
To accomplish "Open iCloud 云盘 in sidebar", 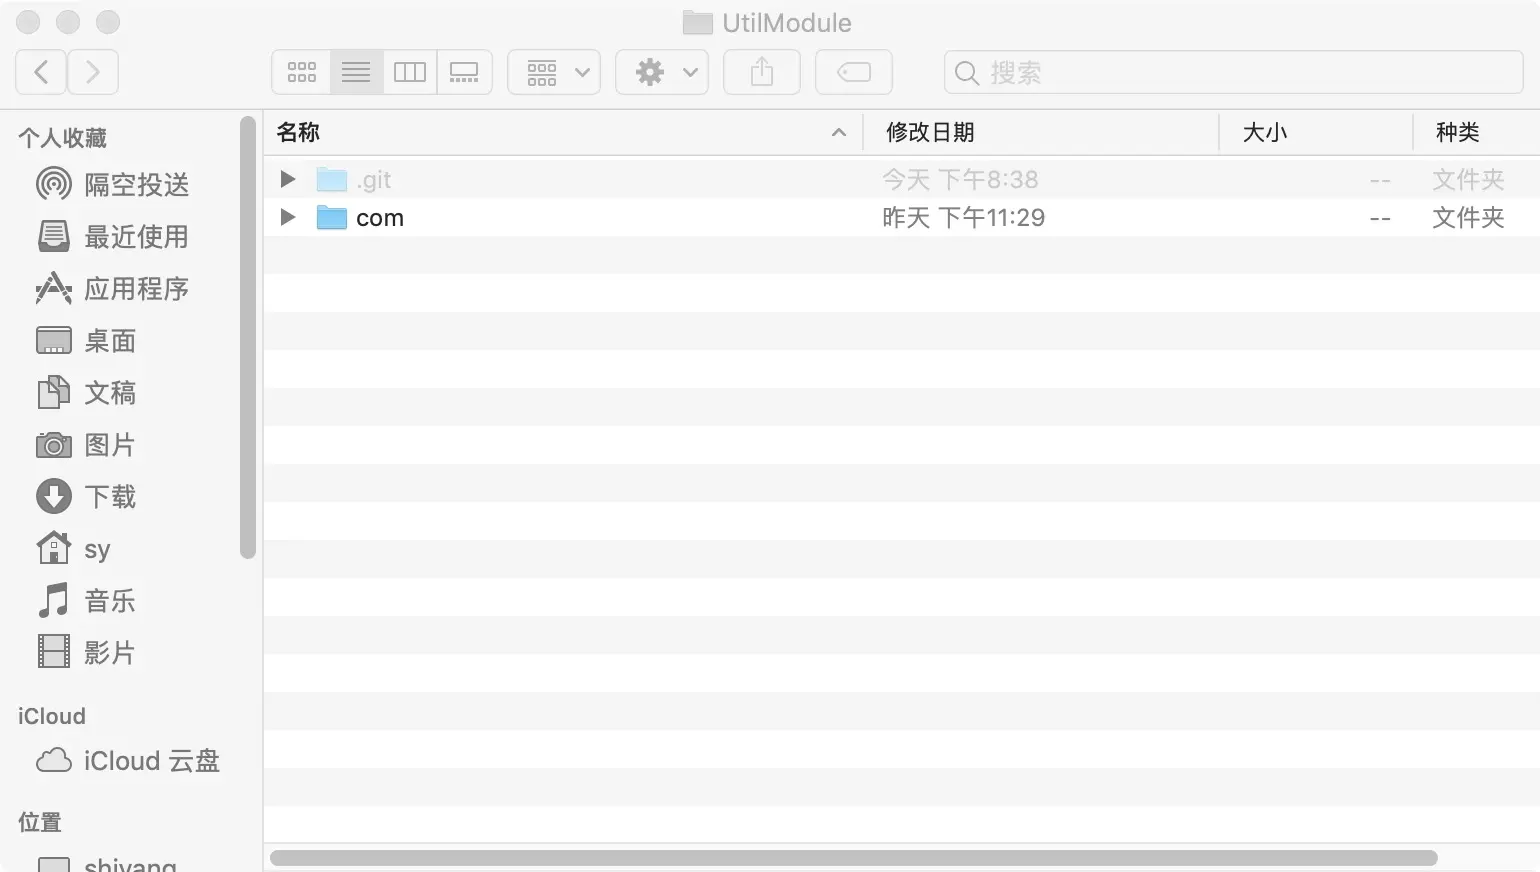I will coord(127,761).
